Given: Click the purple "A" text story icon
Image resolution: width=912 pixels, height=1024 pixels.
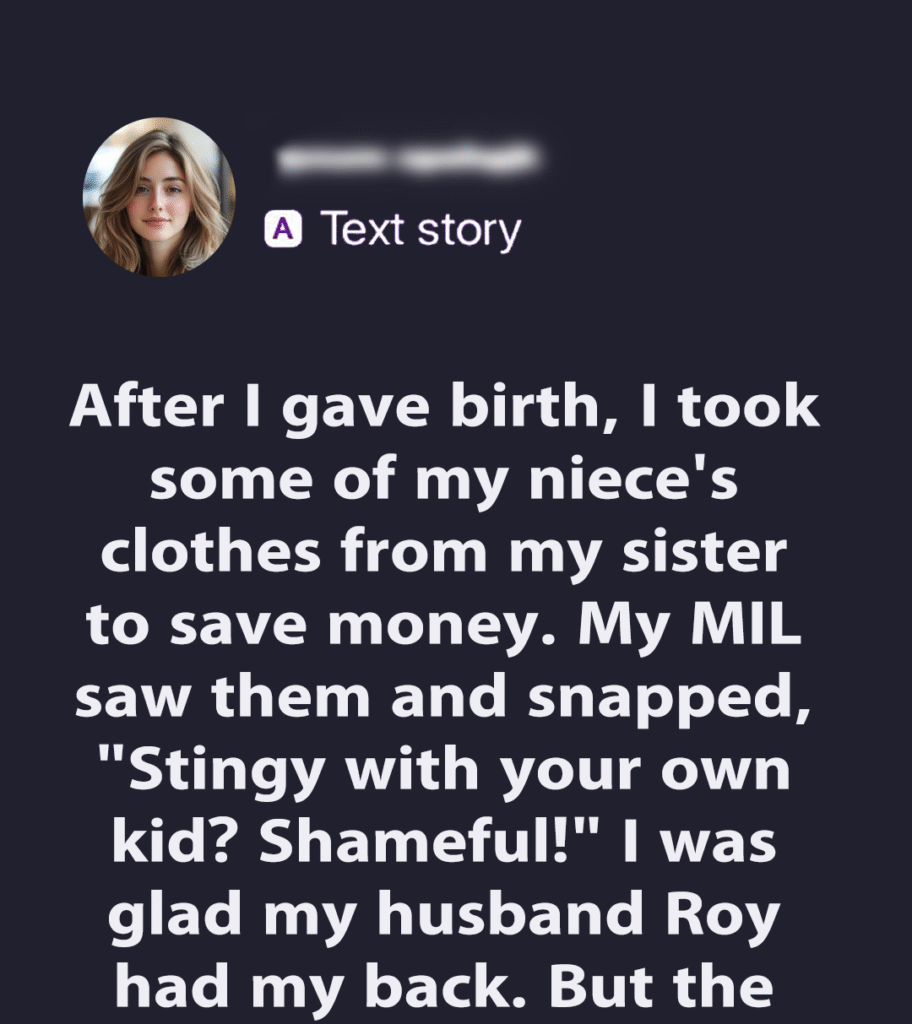Looking at the screenshot, I should [283, 230].
